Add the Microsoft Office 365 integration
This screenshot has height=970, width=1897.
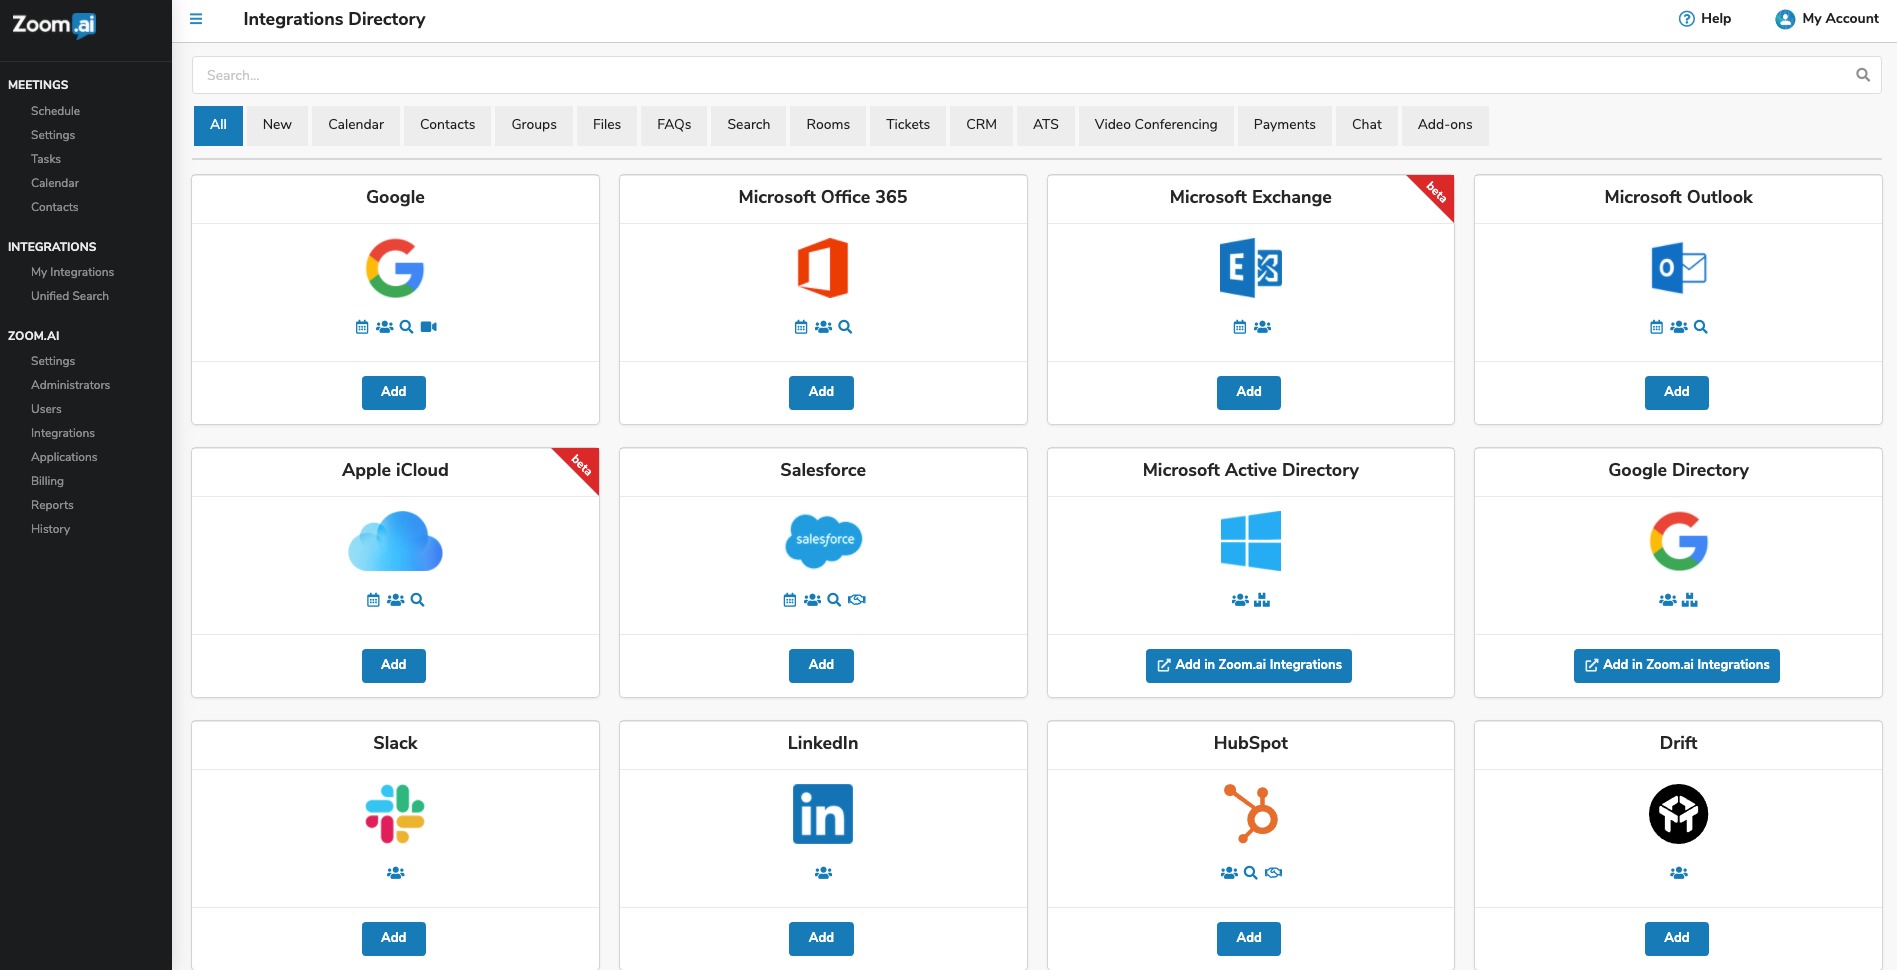click(821, 392)
